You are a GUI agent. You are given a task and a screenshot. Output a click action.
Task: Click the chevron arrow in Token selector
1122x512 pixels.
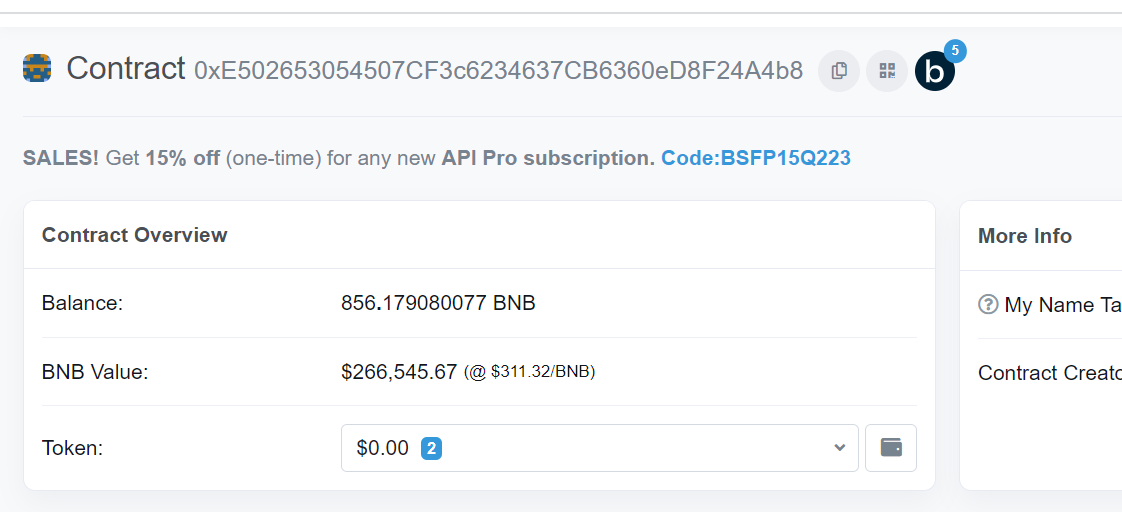click(839, 448)
